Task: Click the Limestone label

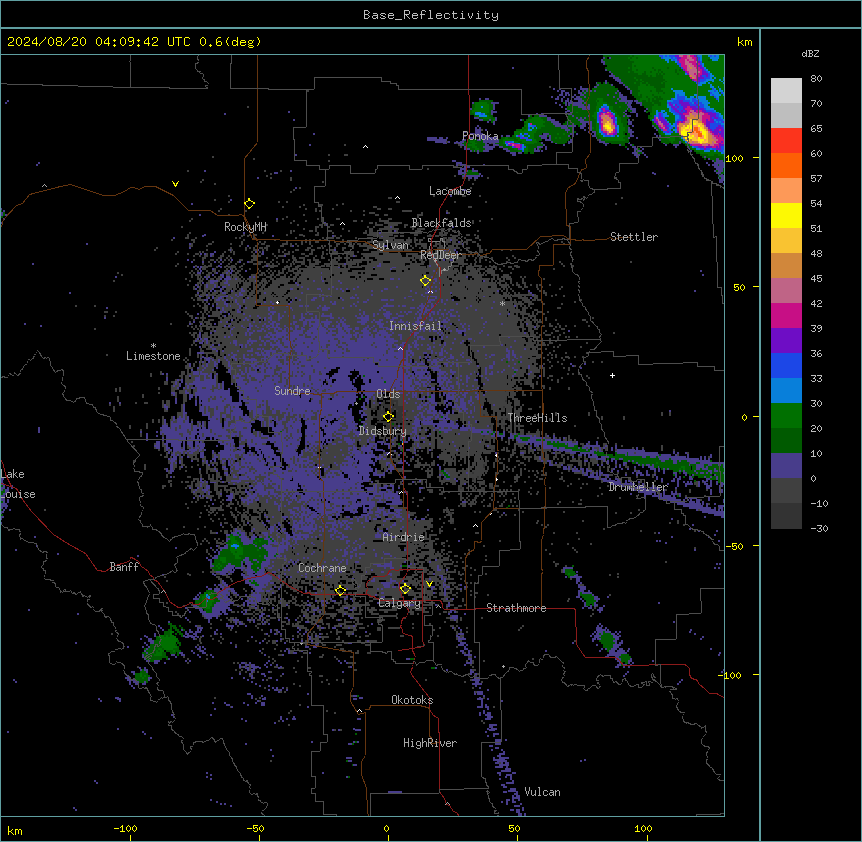Action: coord(153,356)
